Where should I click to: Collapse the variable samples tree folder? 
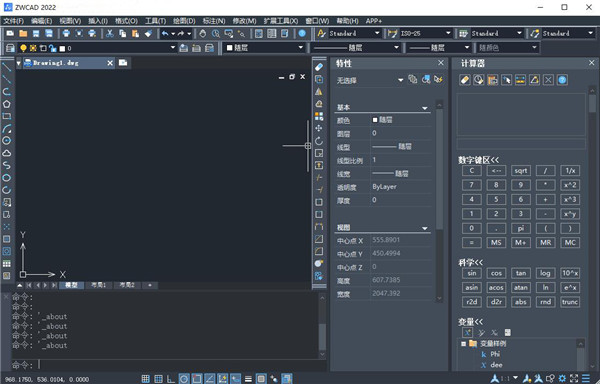(x=463, y=343)
